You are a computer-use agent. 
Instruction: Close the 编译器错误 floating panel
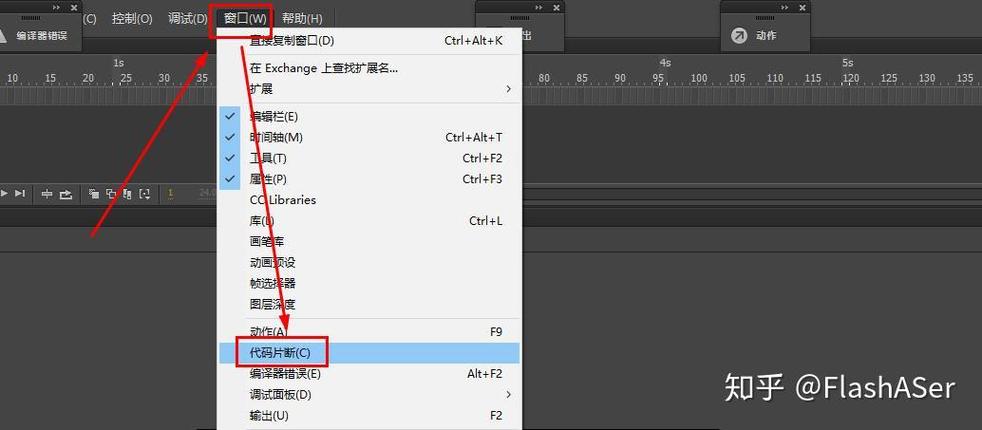coord(75,8)
